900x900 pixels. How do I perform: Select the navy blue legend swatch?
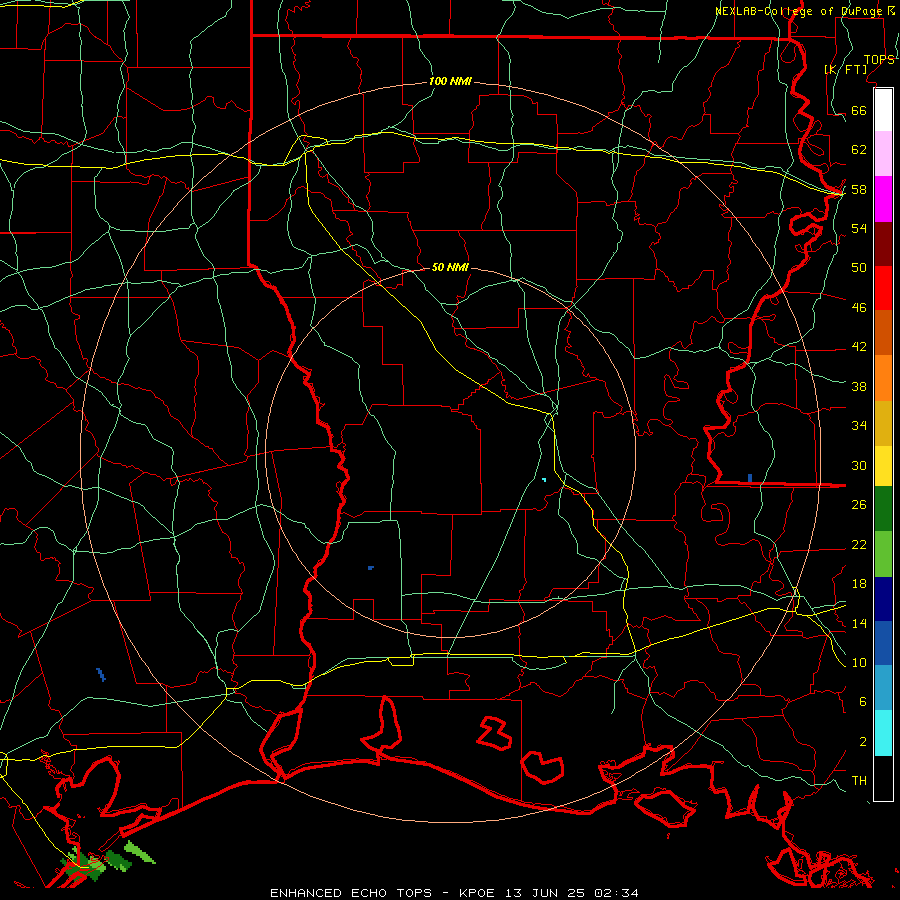coord(883,598)
